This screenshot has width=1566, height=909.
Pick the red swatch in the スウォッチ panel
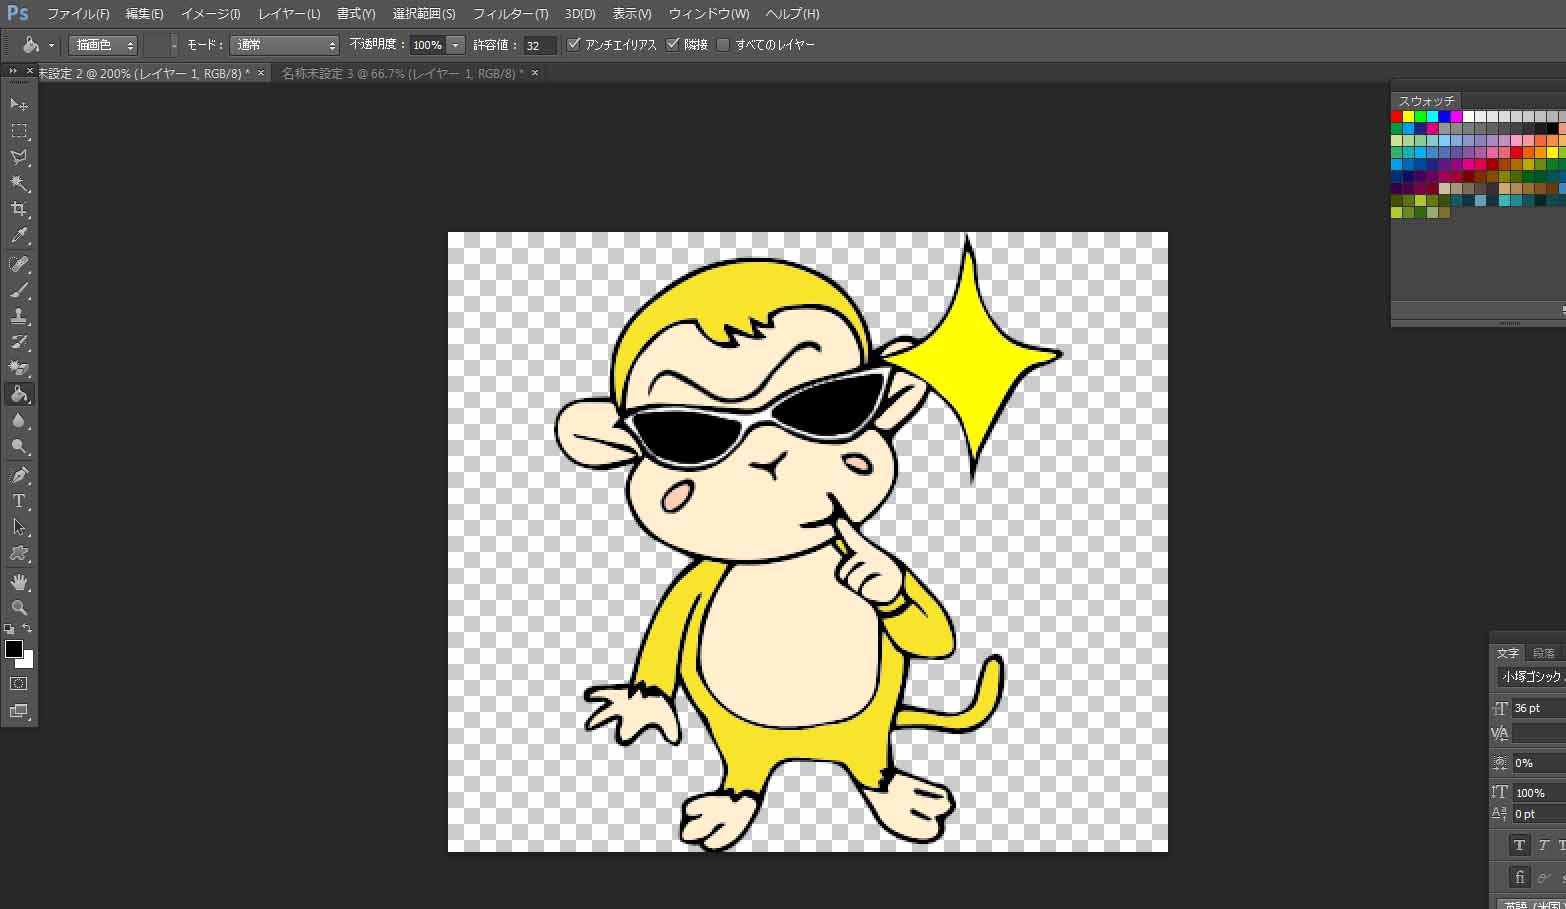(1397, 117)
